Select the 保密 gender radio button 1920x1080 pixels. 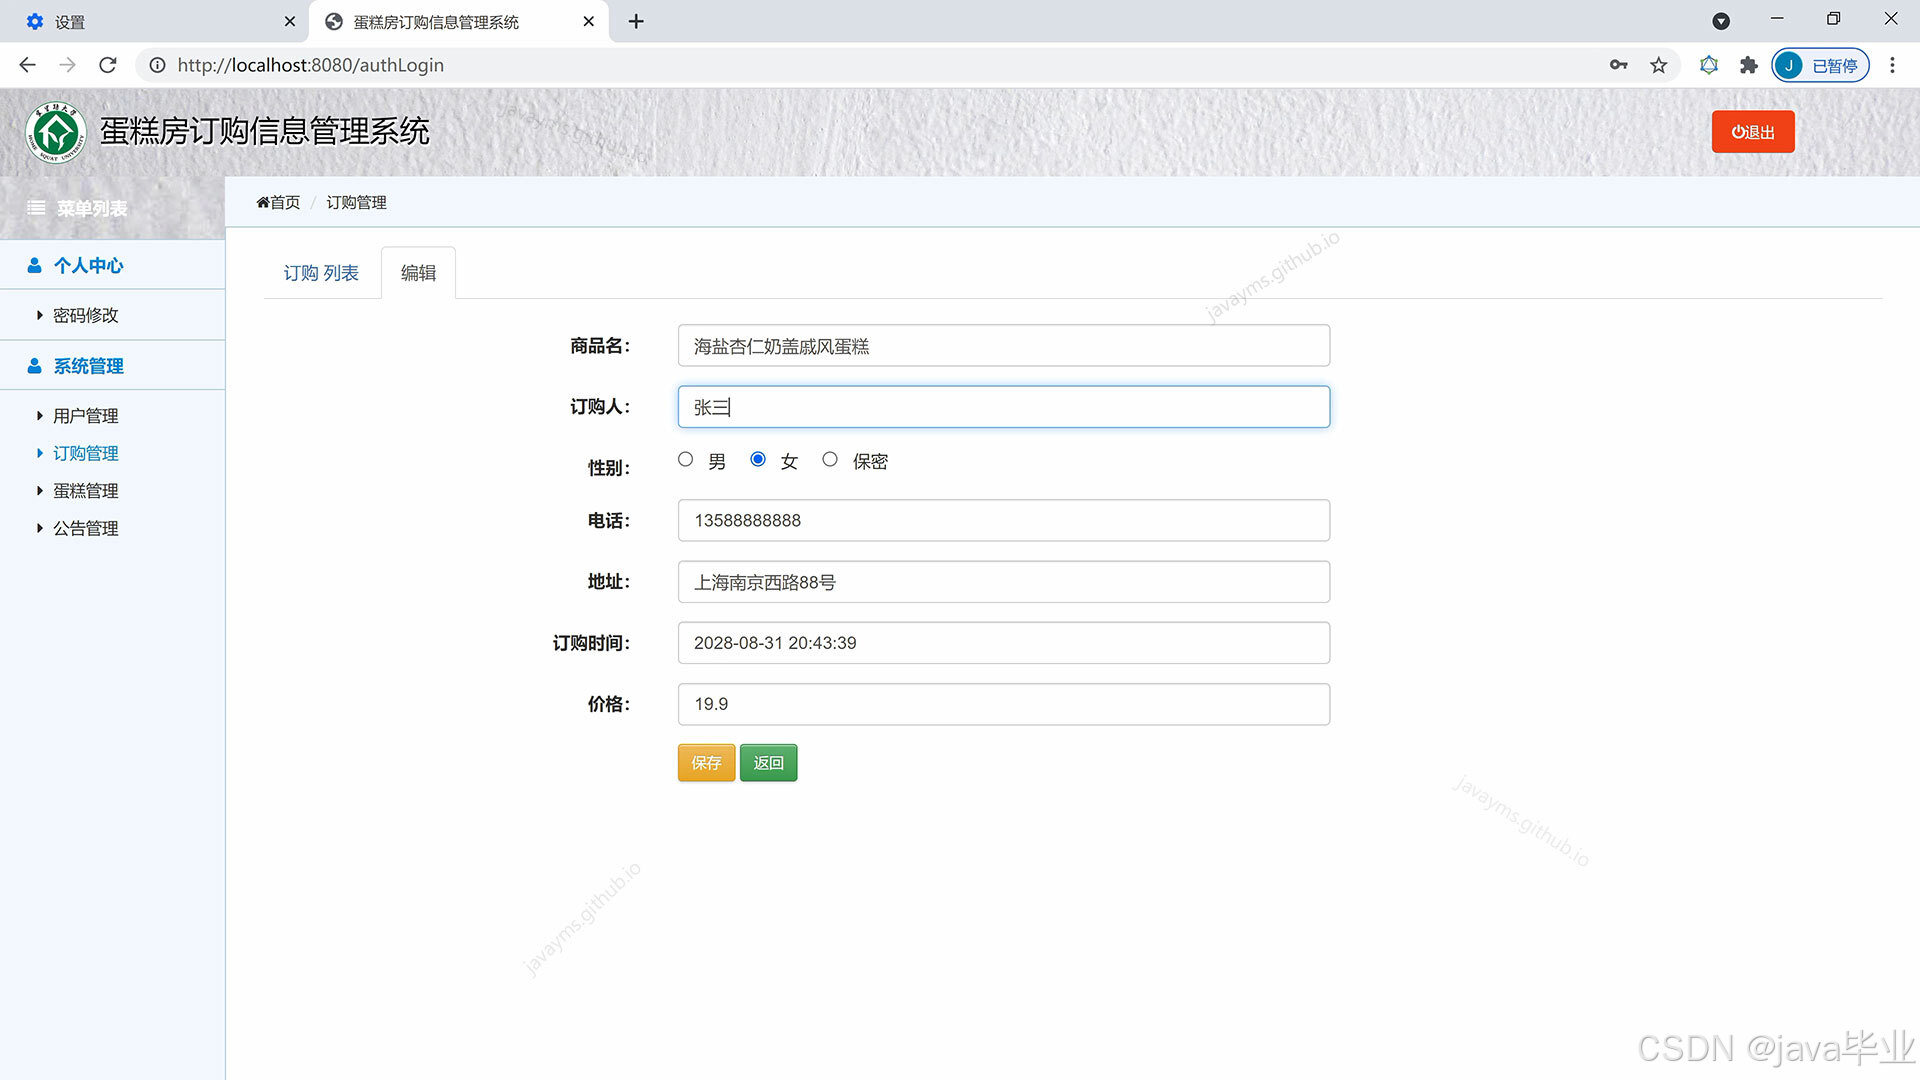pos(830,460)
